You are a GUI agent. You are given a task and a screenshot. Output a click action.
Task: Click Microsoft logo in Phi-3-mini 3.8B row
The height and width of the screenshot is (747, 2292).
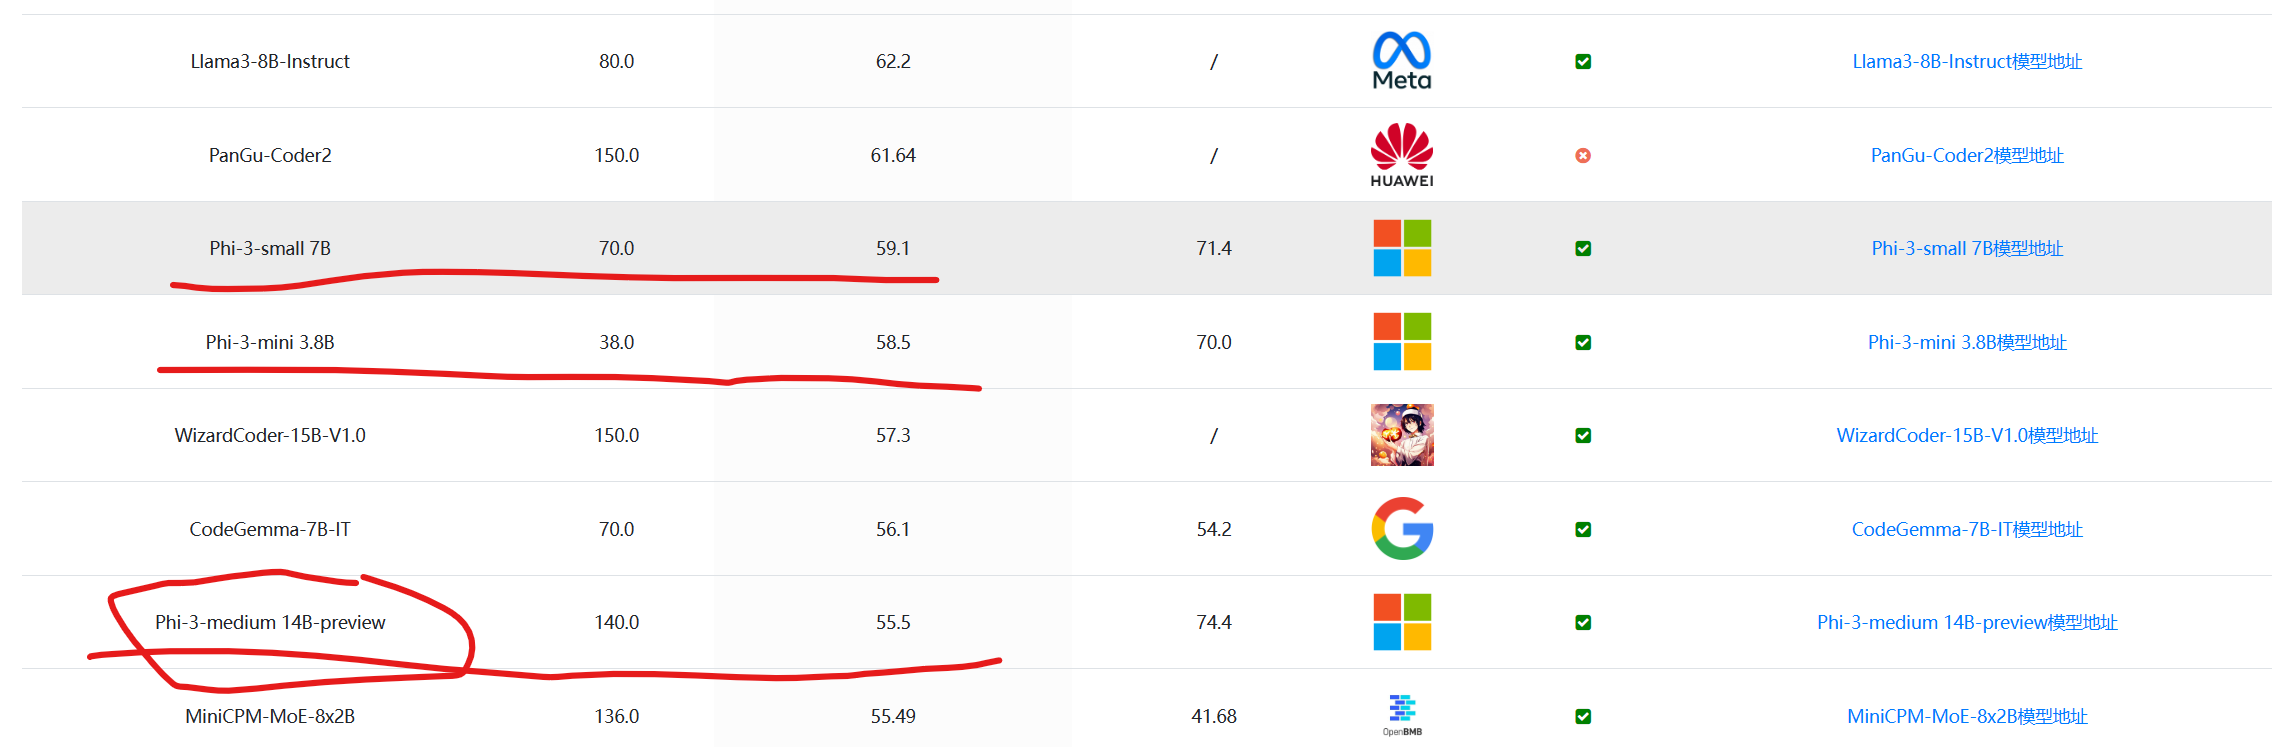1402,342
